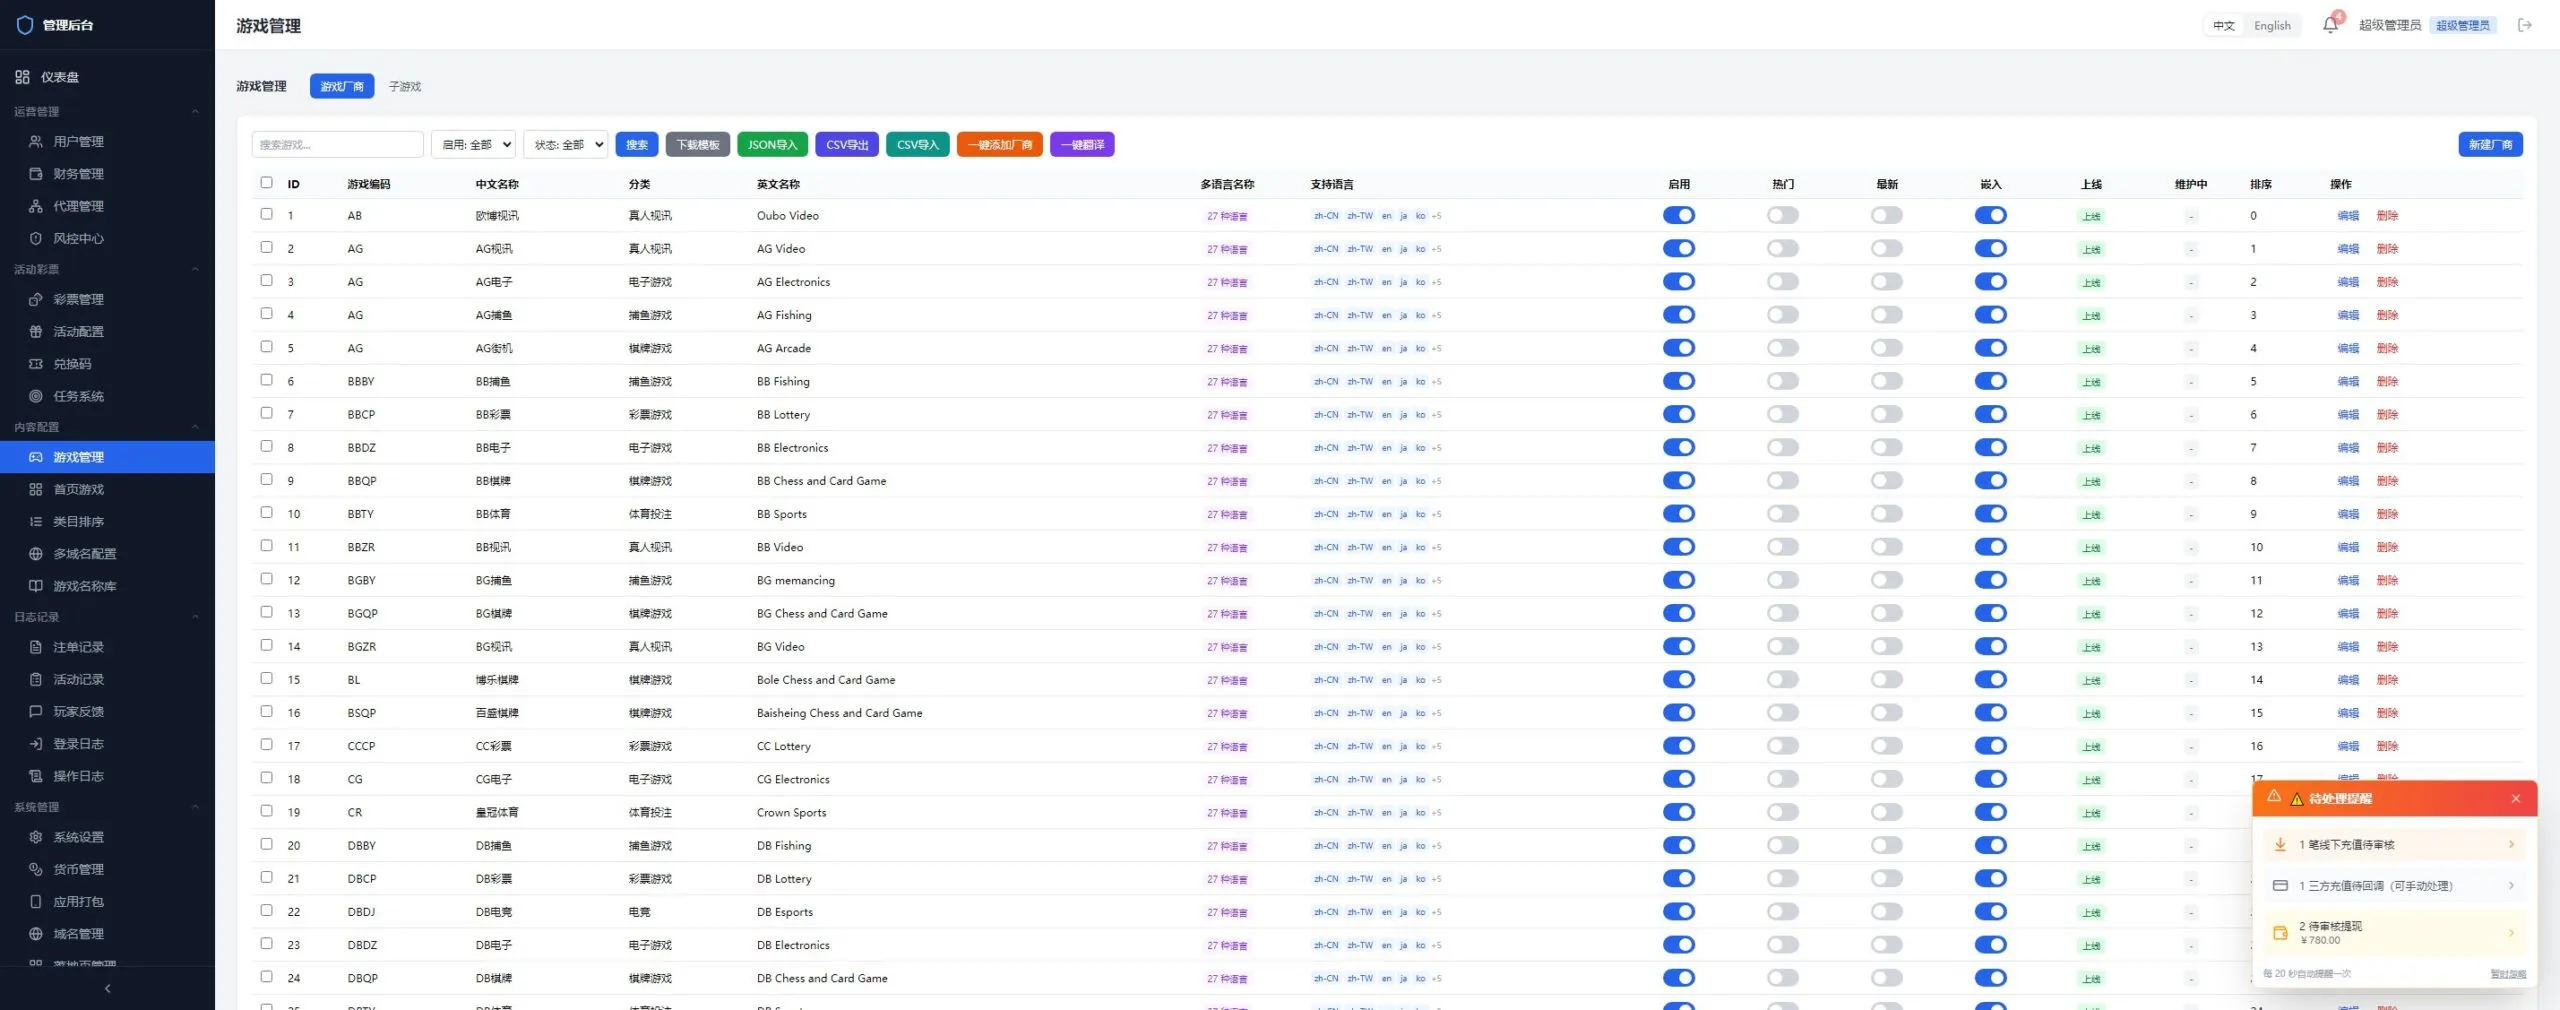
Task: Toggle 最新 switch for BB Lottery
Action: [1887, 414]
